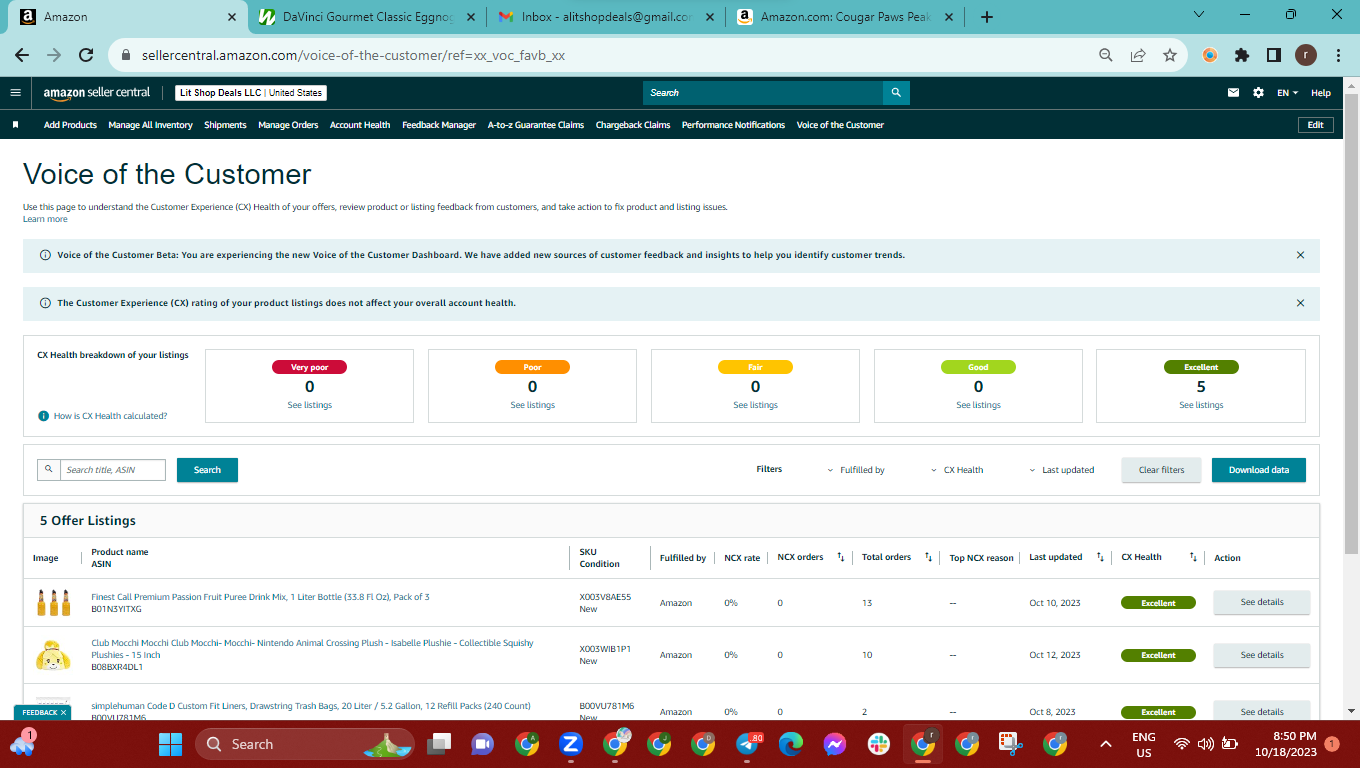The height and width of the screenshot is (768, 1360).
Task: Bookmark this page with the star icon
Action: 1170,56
